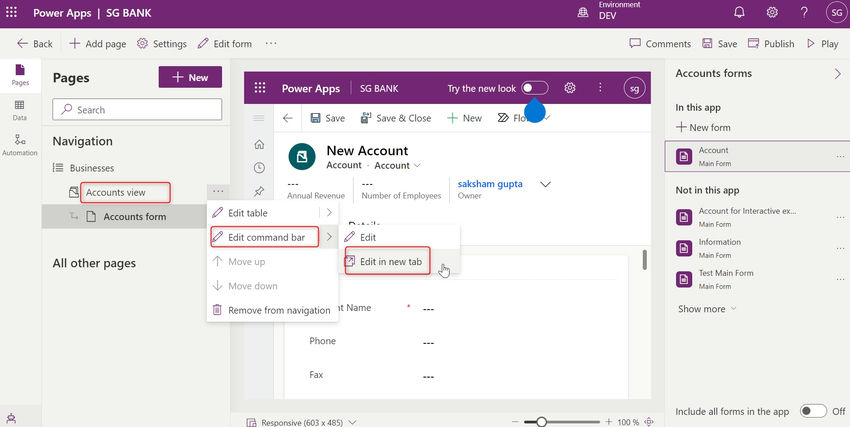Open the app launcher waffle in top bar
Image resolution: width=850 pixels, height=427 pixels.
click(11, 12)
